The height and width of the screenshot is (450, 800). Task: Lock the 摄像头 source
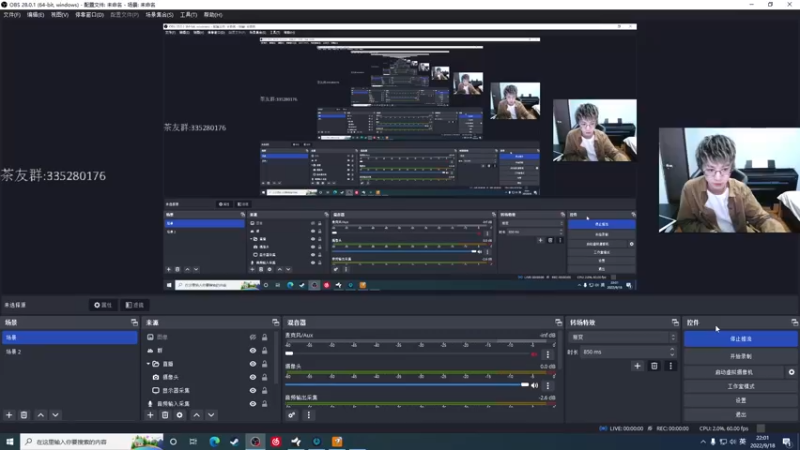(264, 377)
